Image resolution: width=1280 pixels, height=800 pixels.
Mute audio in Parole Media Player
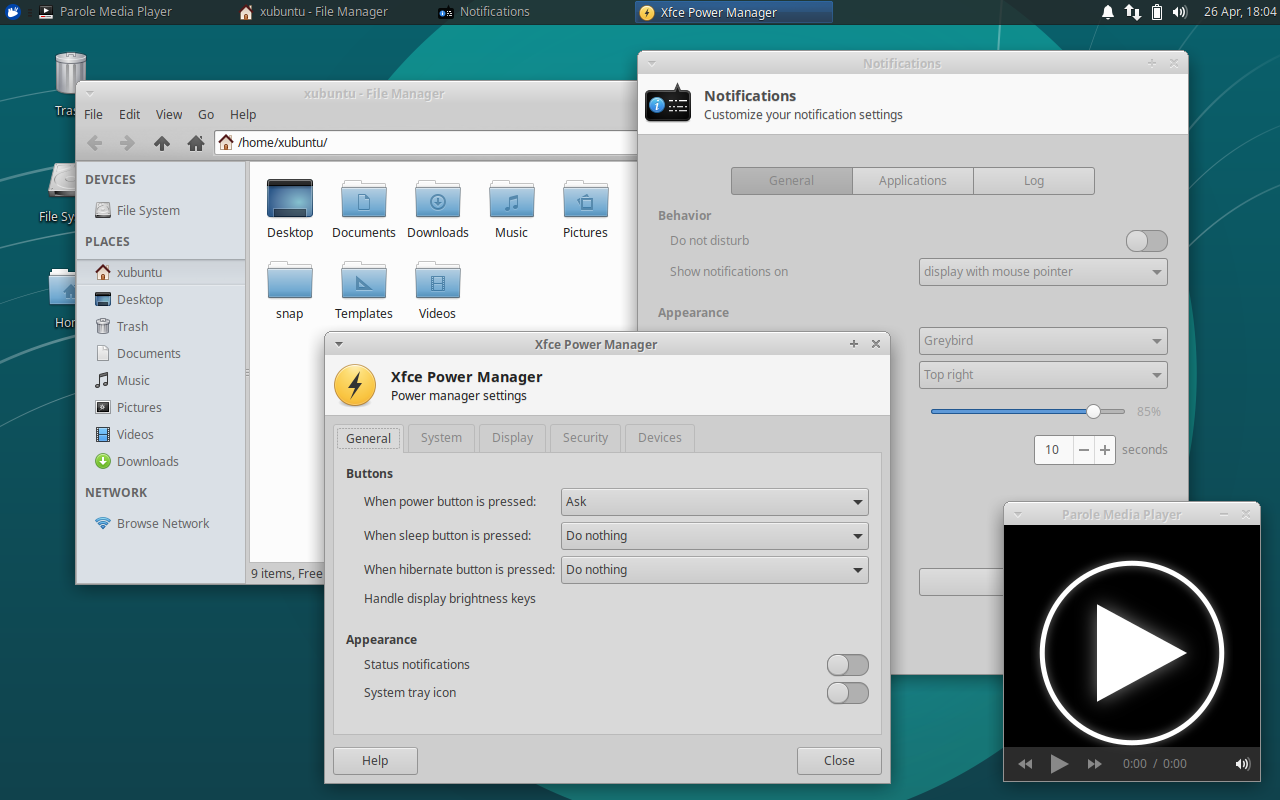(x=1242, y=764)
